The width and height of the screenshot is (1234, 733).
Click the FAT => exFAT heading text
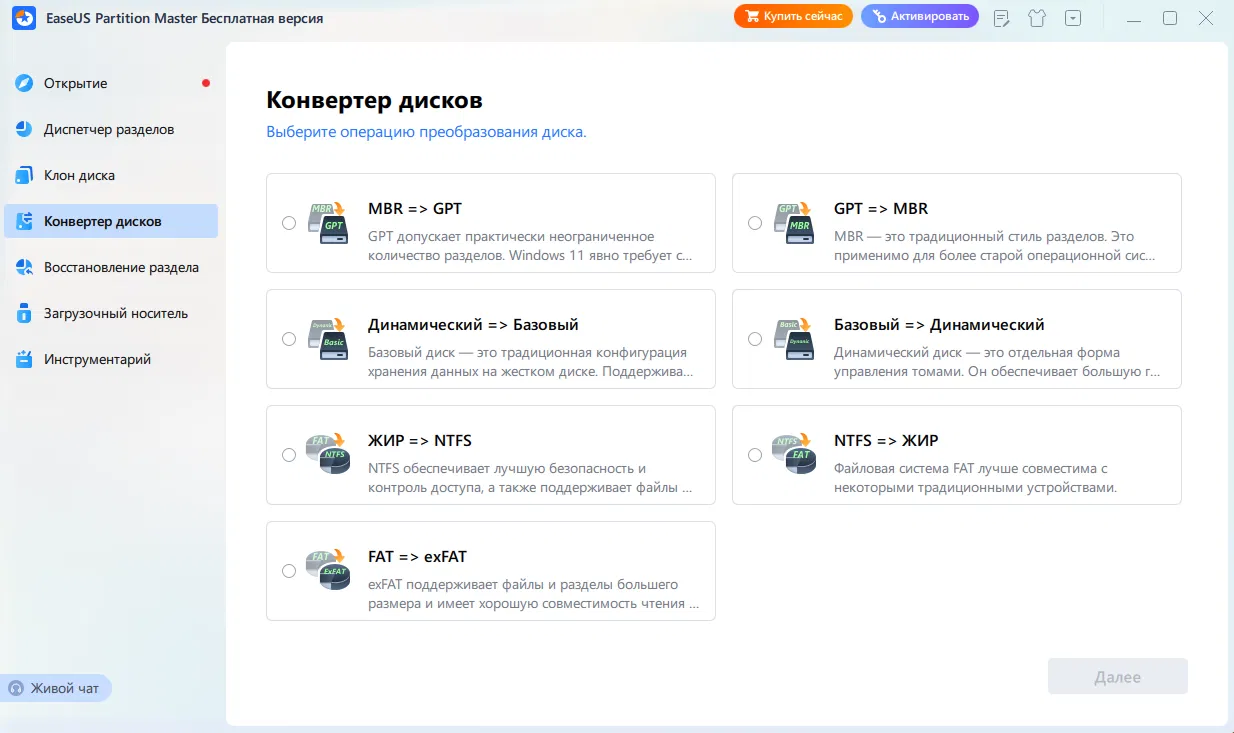pyautogui.click(x=418, y=557)
